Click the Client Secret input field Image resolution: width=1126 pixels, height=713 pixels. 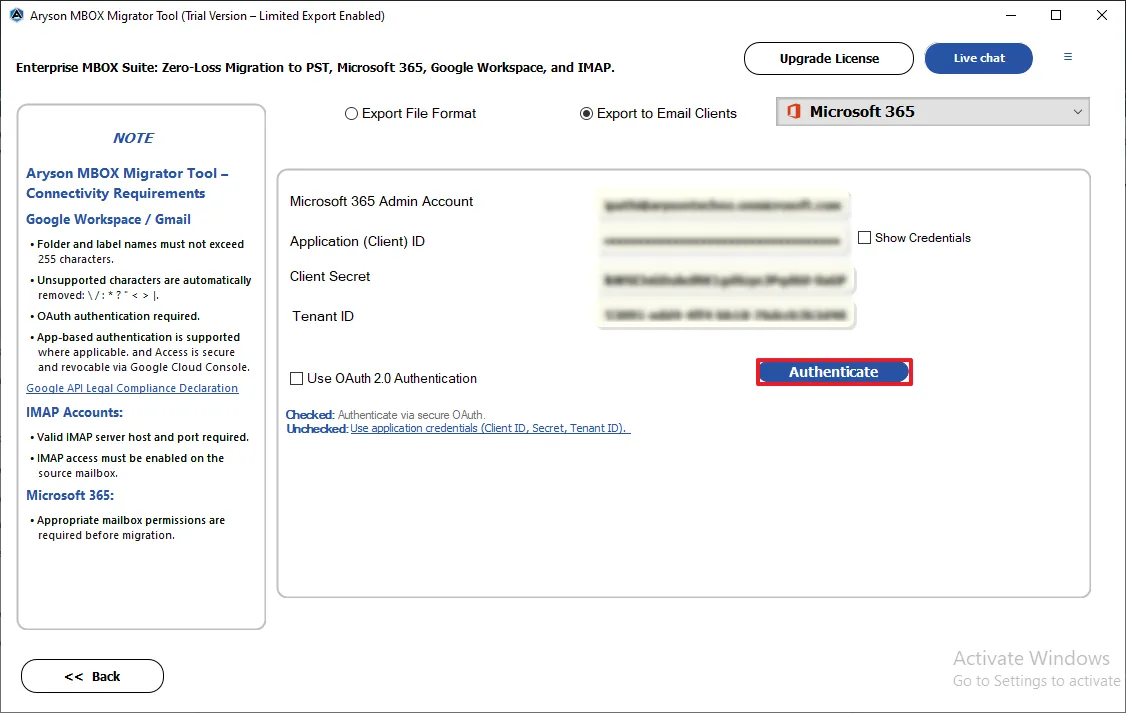point(725,280)
